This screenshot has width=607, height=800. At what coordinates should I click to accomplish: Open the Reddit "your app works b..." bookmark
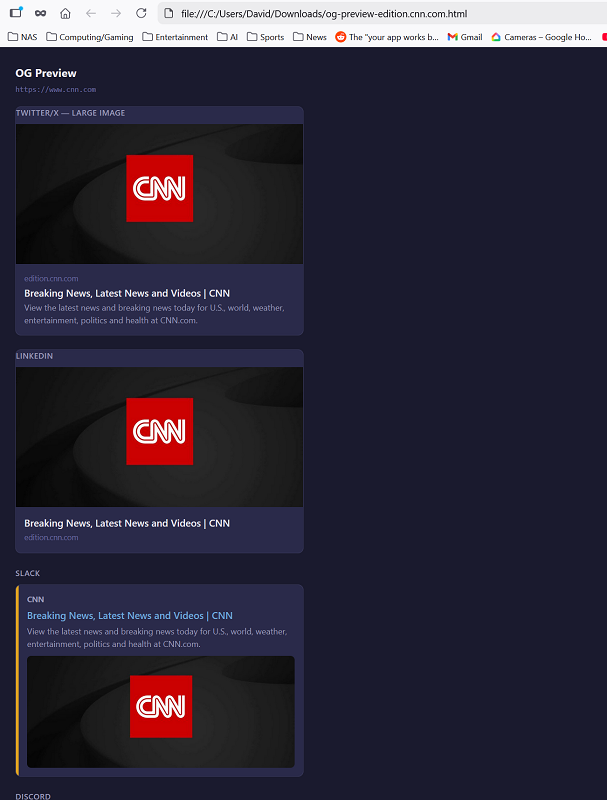click(x=387, y=37)
